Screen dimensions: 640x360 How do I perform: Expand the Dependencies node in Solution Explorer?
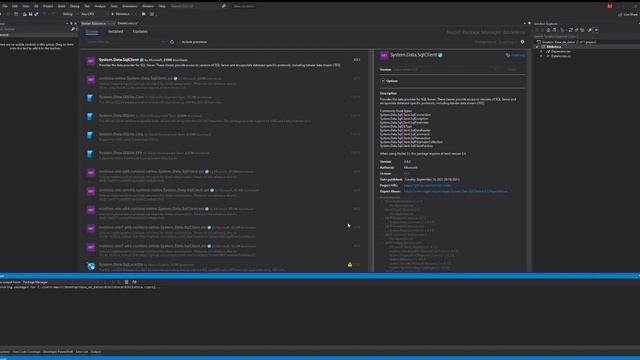(x=542, y=51)
